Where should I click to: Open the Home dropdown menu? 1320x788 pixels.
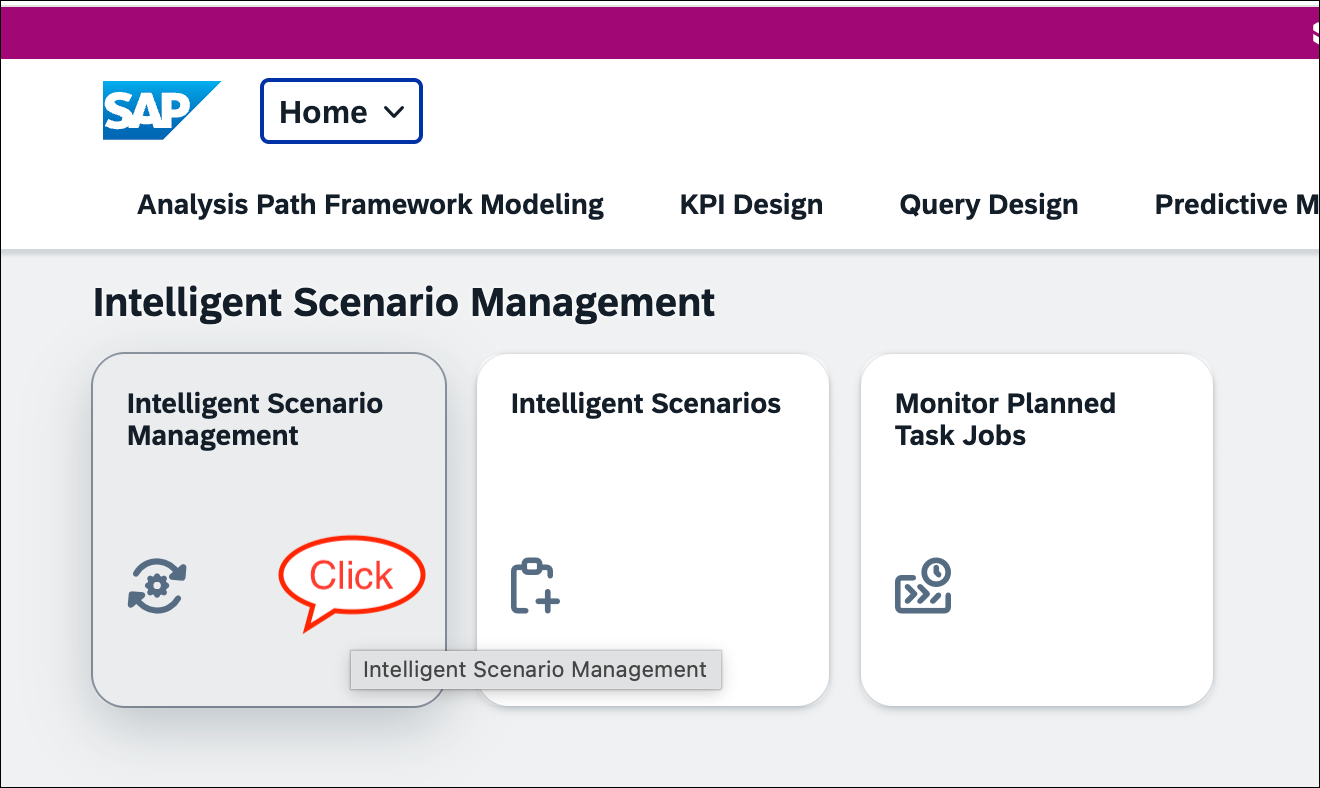pos(341,111)
